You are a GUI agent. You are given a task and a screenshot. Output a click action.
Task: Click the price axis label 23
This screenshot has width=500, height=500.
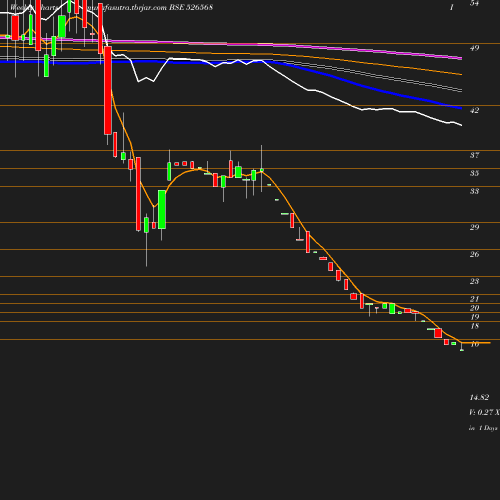pos(474,281)
